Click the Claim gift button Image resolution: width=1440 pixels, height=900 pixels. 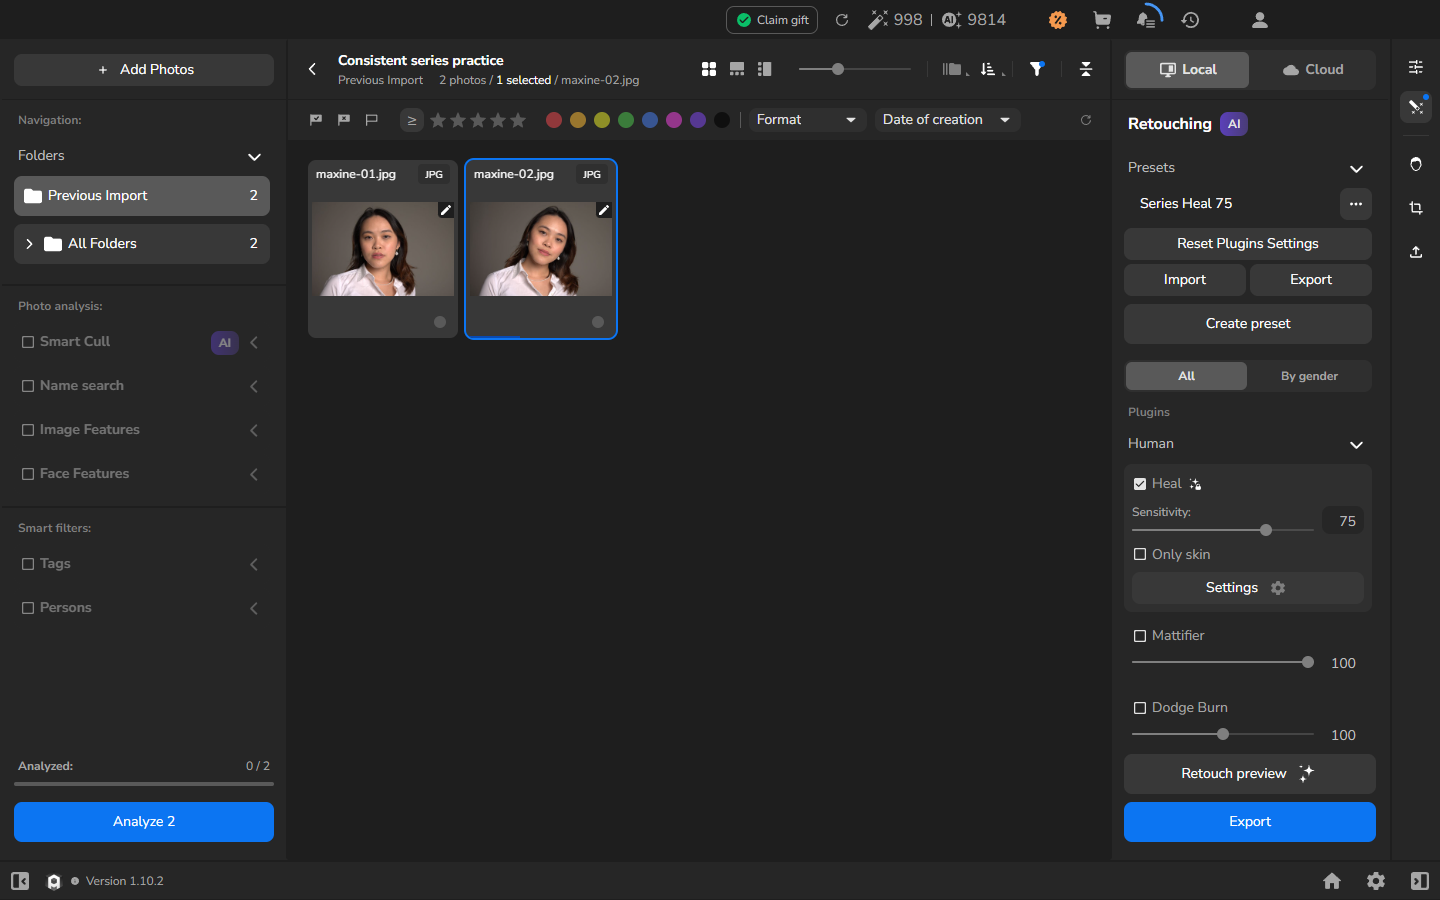click(772, 20)
